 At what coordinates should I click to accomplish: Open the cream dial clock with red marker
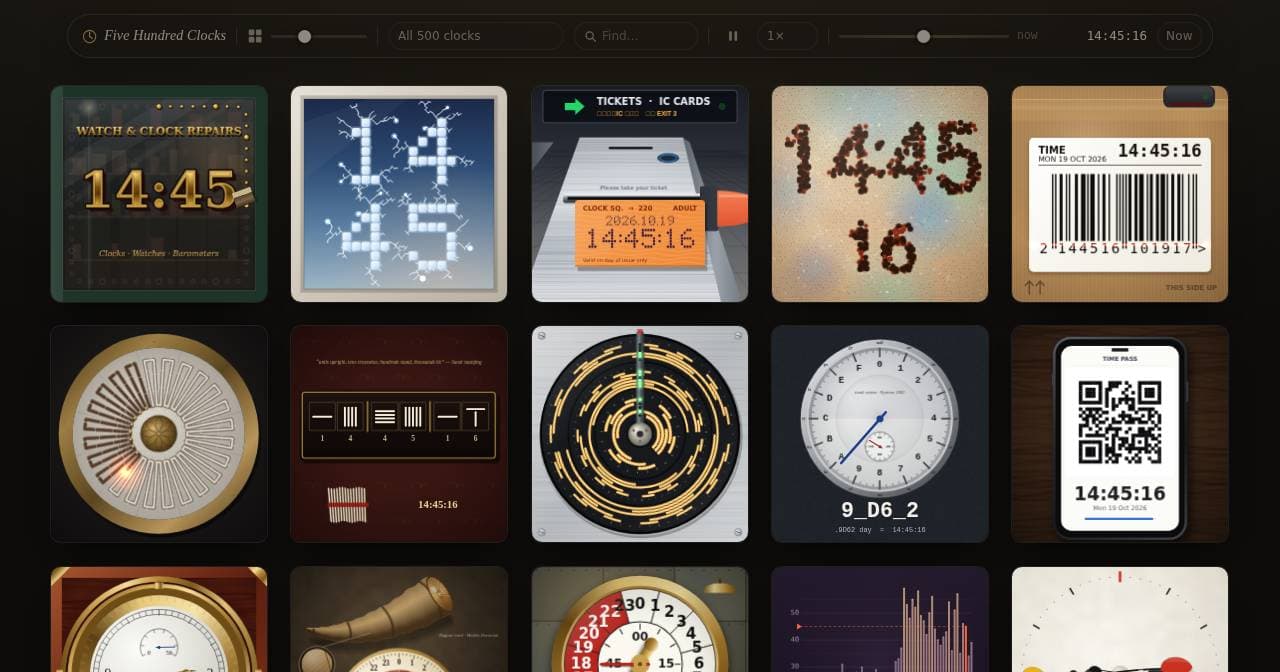pyautogui.click(x=1120, y=619)
